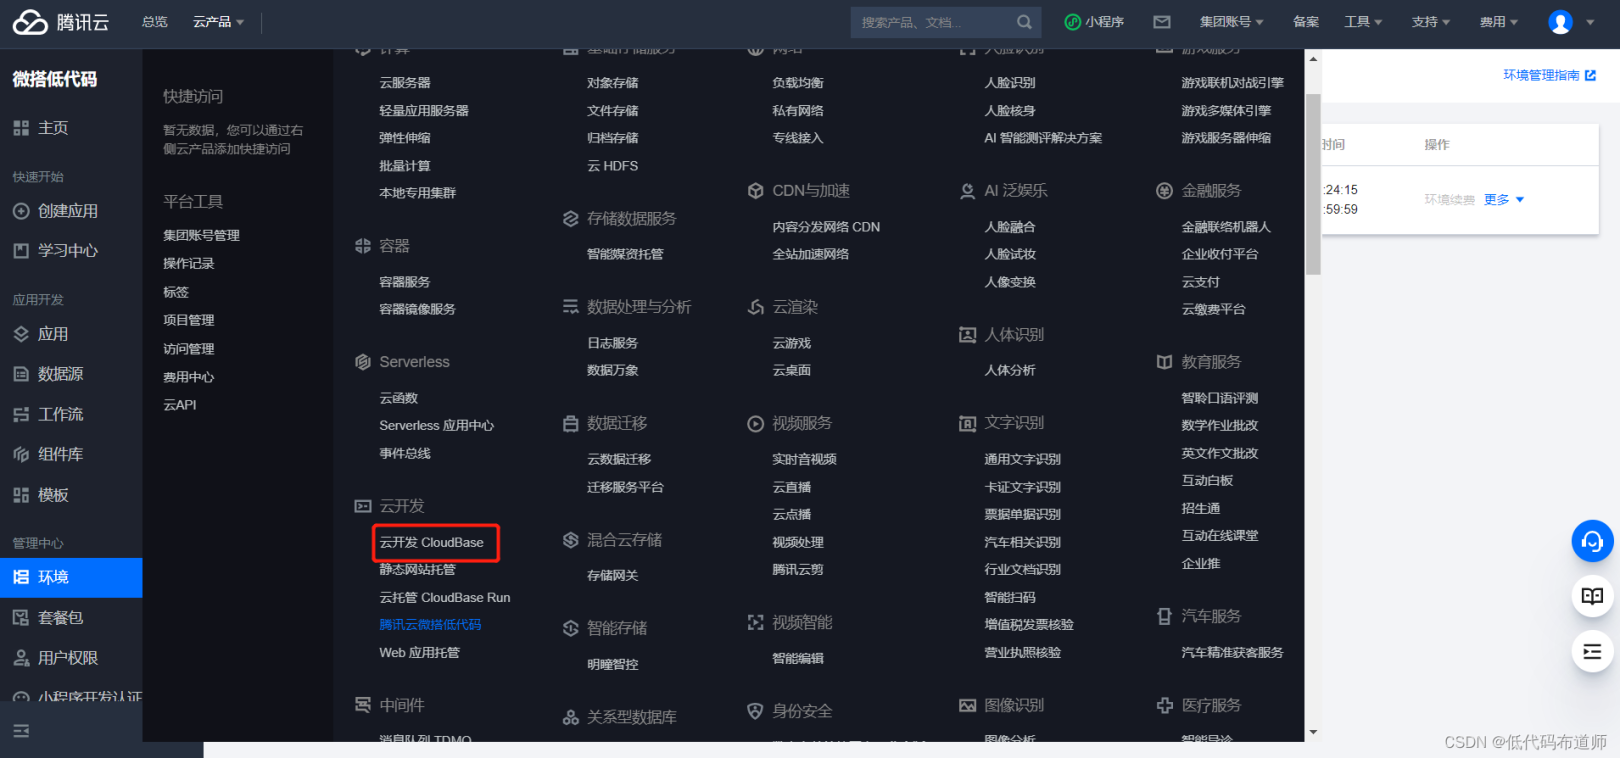Click the 工作流 icon in sidebar
The width and height of the screenshot is (1620, 758).
pyautogui.click(x=21, y=414)
